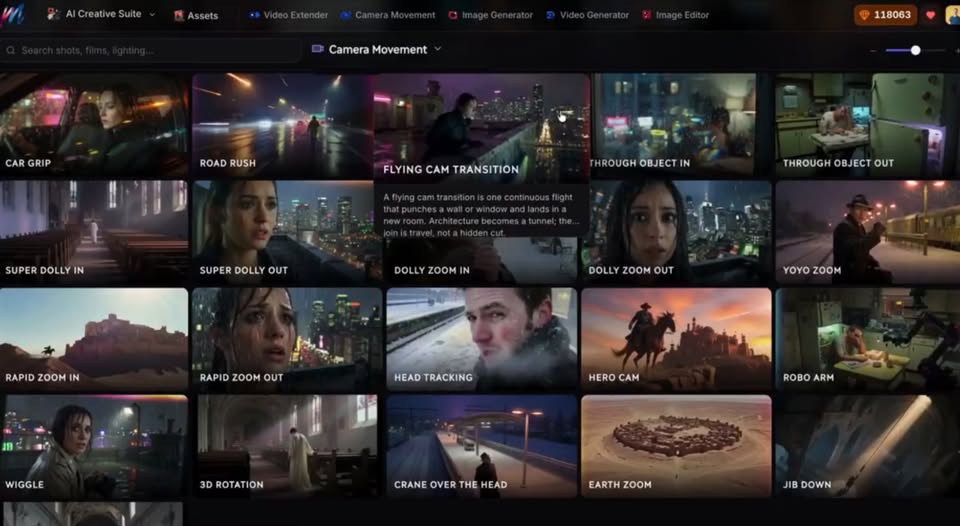Select the Car Grip thumbnail
Image resolution: width=960 pixels, height=526 pixels.
point(94,125)
